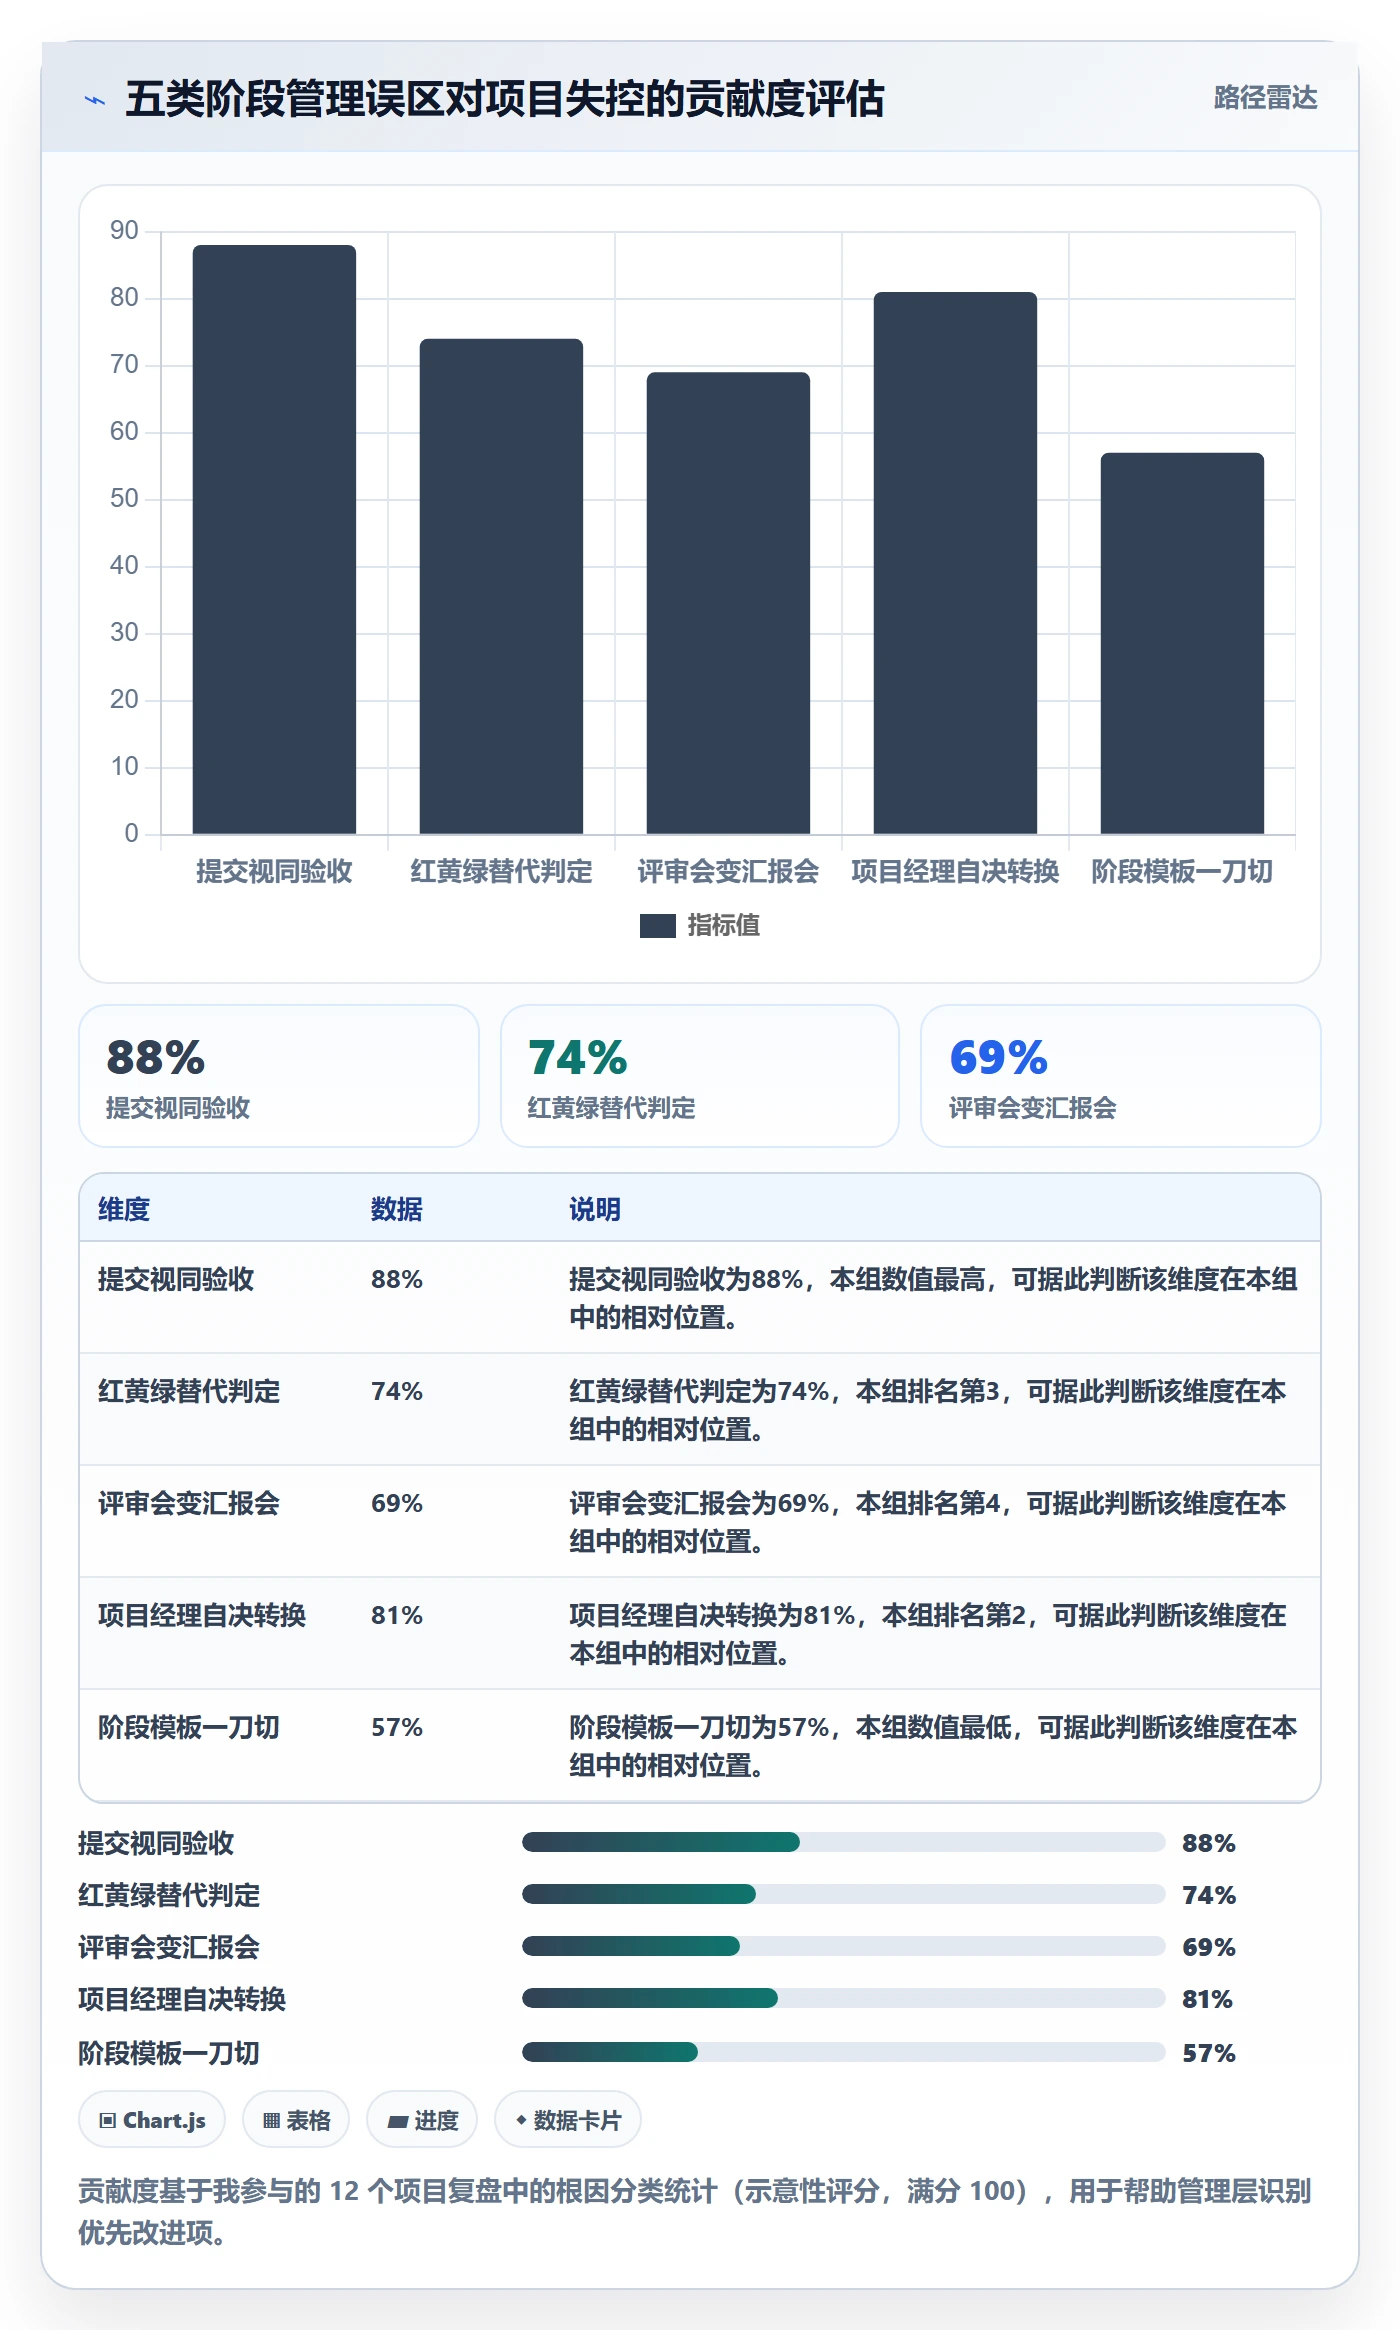Click the footnote starting with 贡献度基于我参与的

tap(695, 2212)
